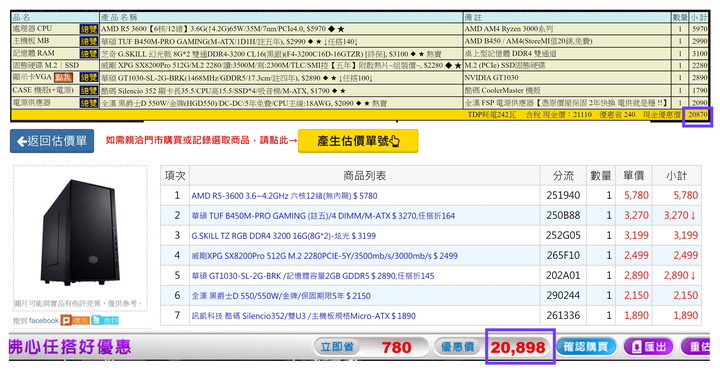Click the 分流 code 261336

coord(563,316)
